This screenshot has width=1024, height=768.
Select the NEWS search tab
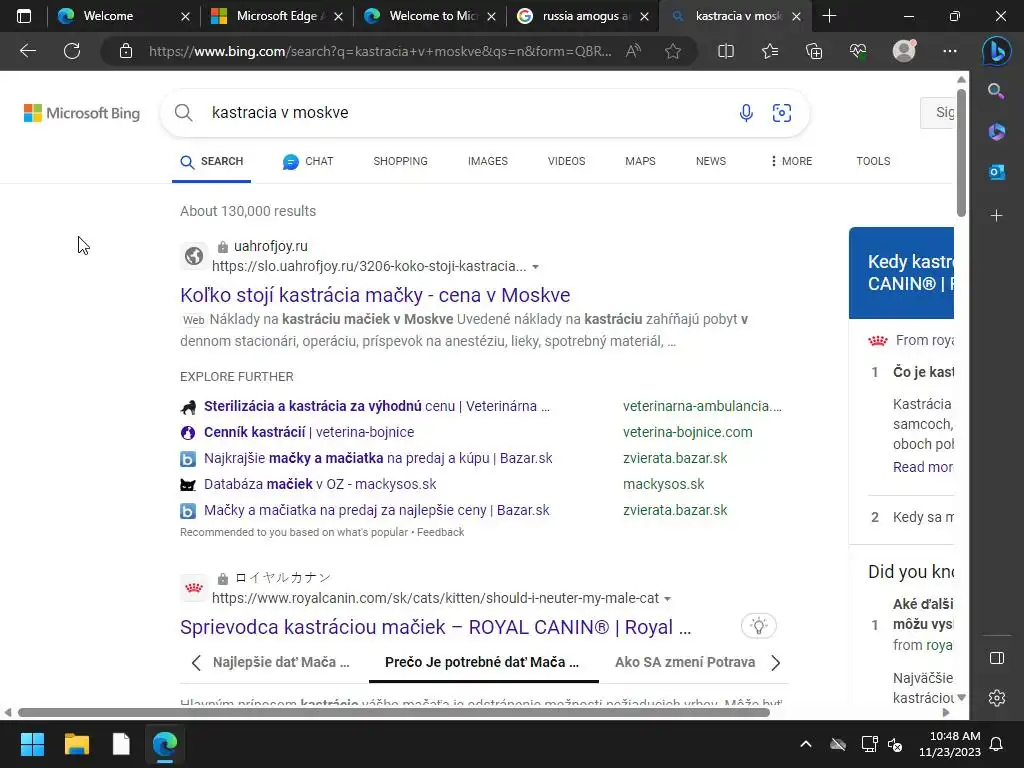point(711,161)
